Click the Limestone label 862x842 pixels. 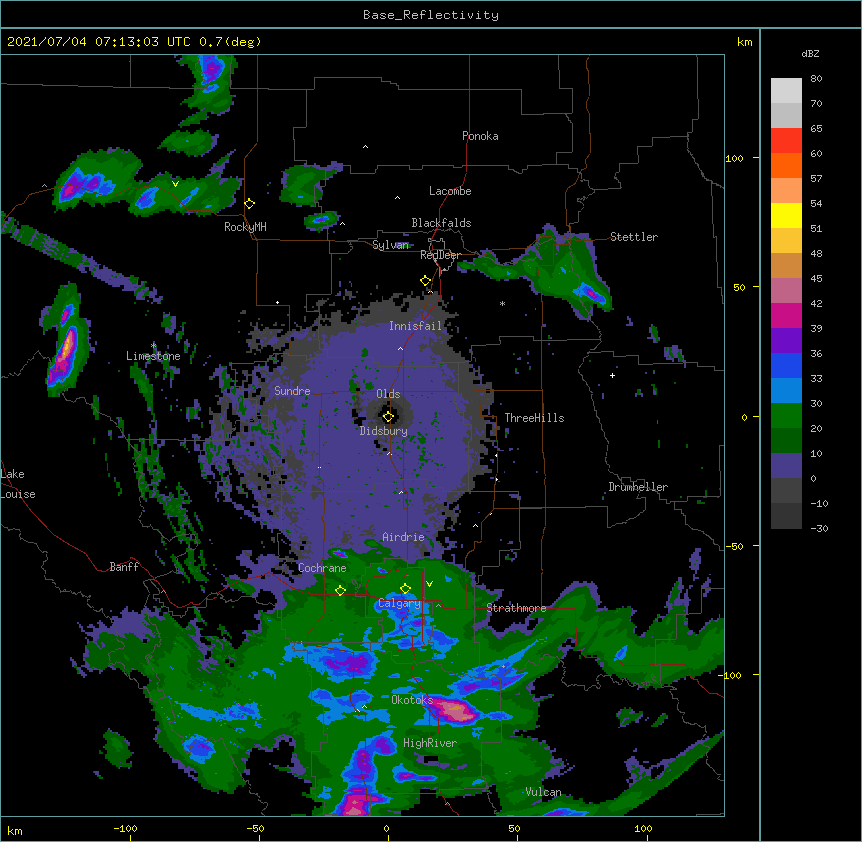pyautogui.click(x=153, y=356)
